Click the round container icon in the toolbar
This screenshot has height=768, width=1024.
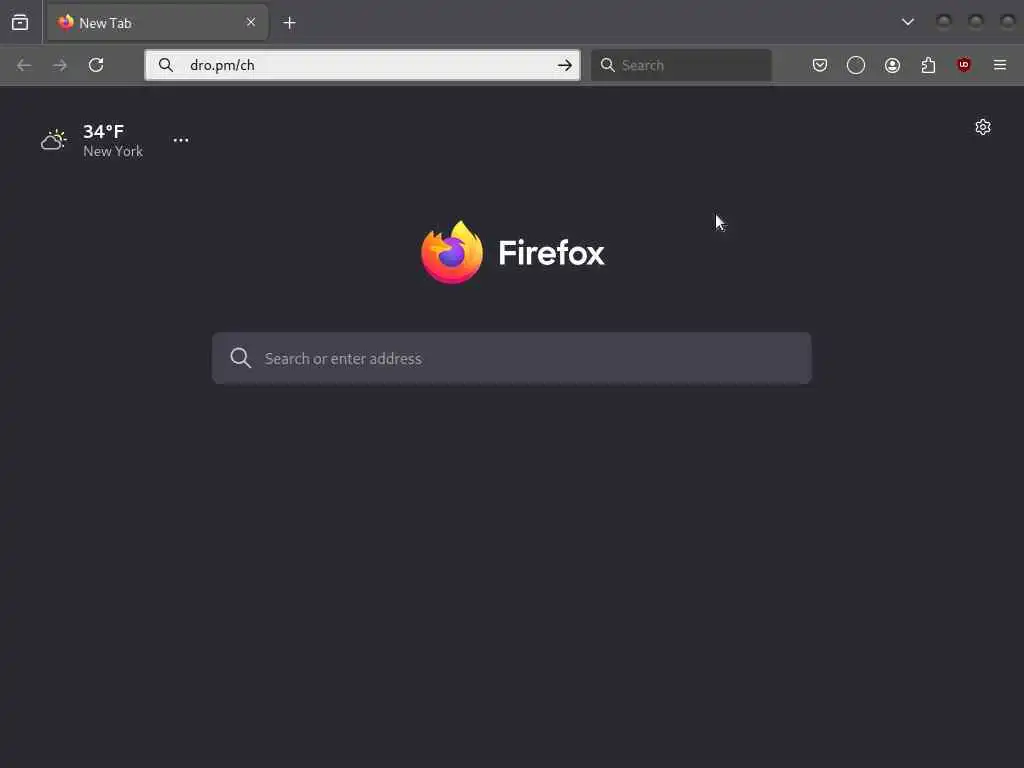click(x=856, y=65)
